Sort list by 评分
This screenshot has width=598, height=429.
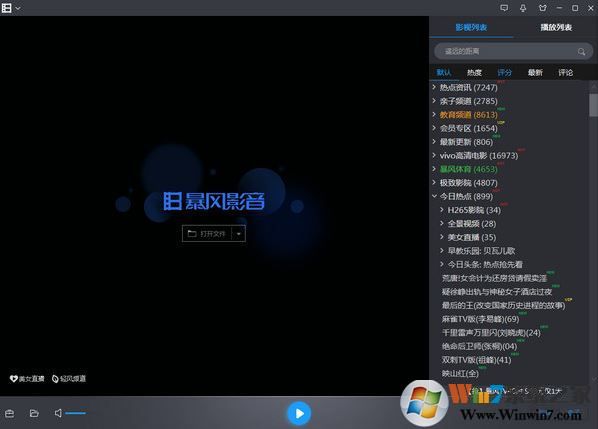coord(504,72)
